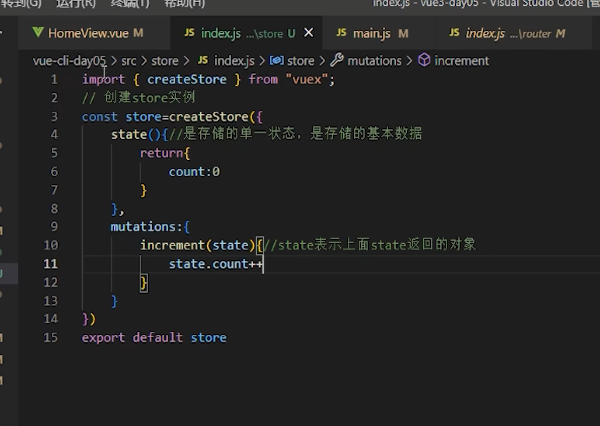
Task: Open the 帮助(H) menu
Action: click(x=184, y=3)
